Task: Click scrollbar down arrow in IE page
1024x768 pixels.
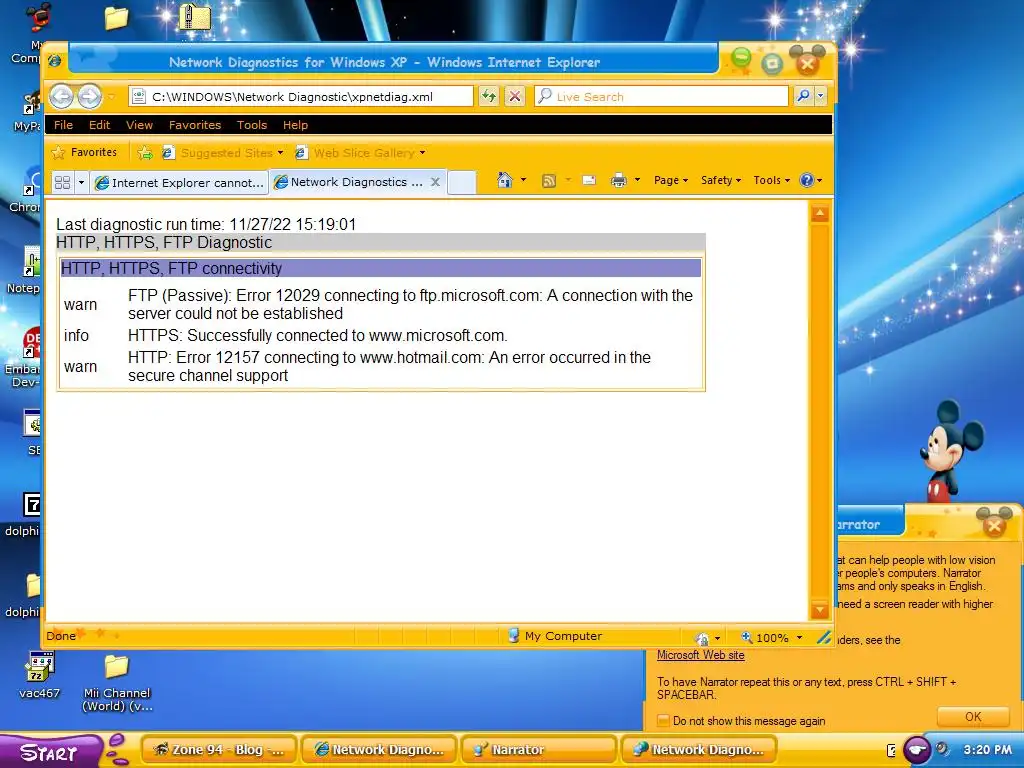Action: (820, 610)
